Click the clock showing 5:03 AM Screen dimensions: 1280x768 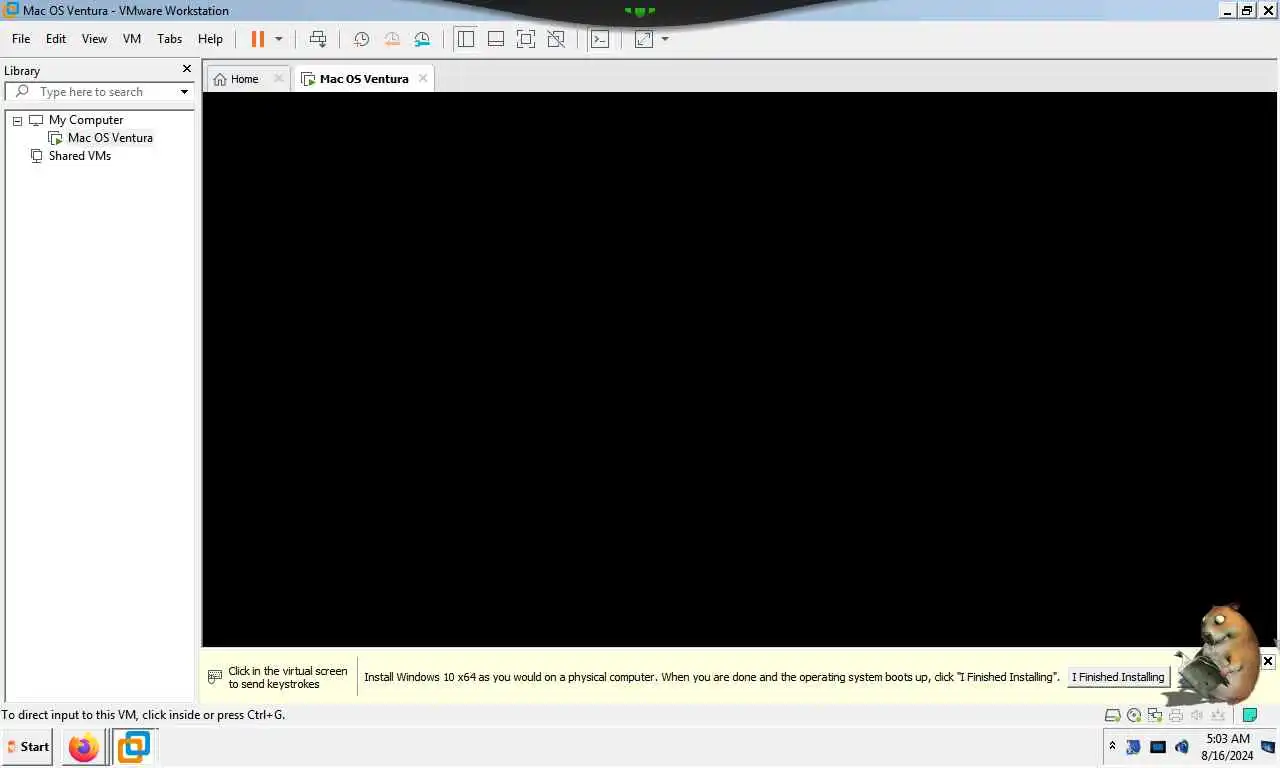[1227, 739]
